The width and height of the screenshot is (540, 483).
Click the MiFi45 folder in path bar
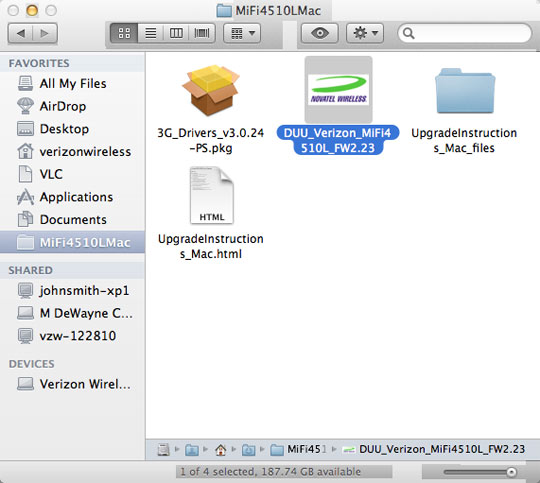click(298, 450)
